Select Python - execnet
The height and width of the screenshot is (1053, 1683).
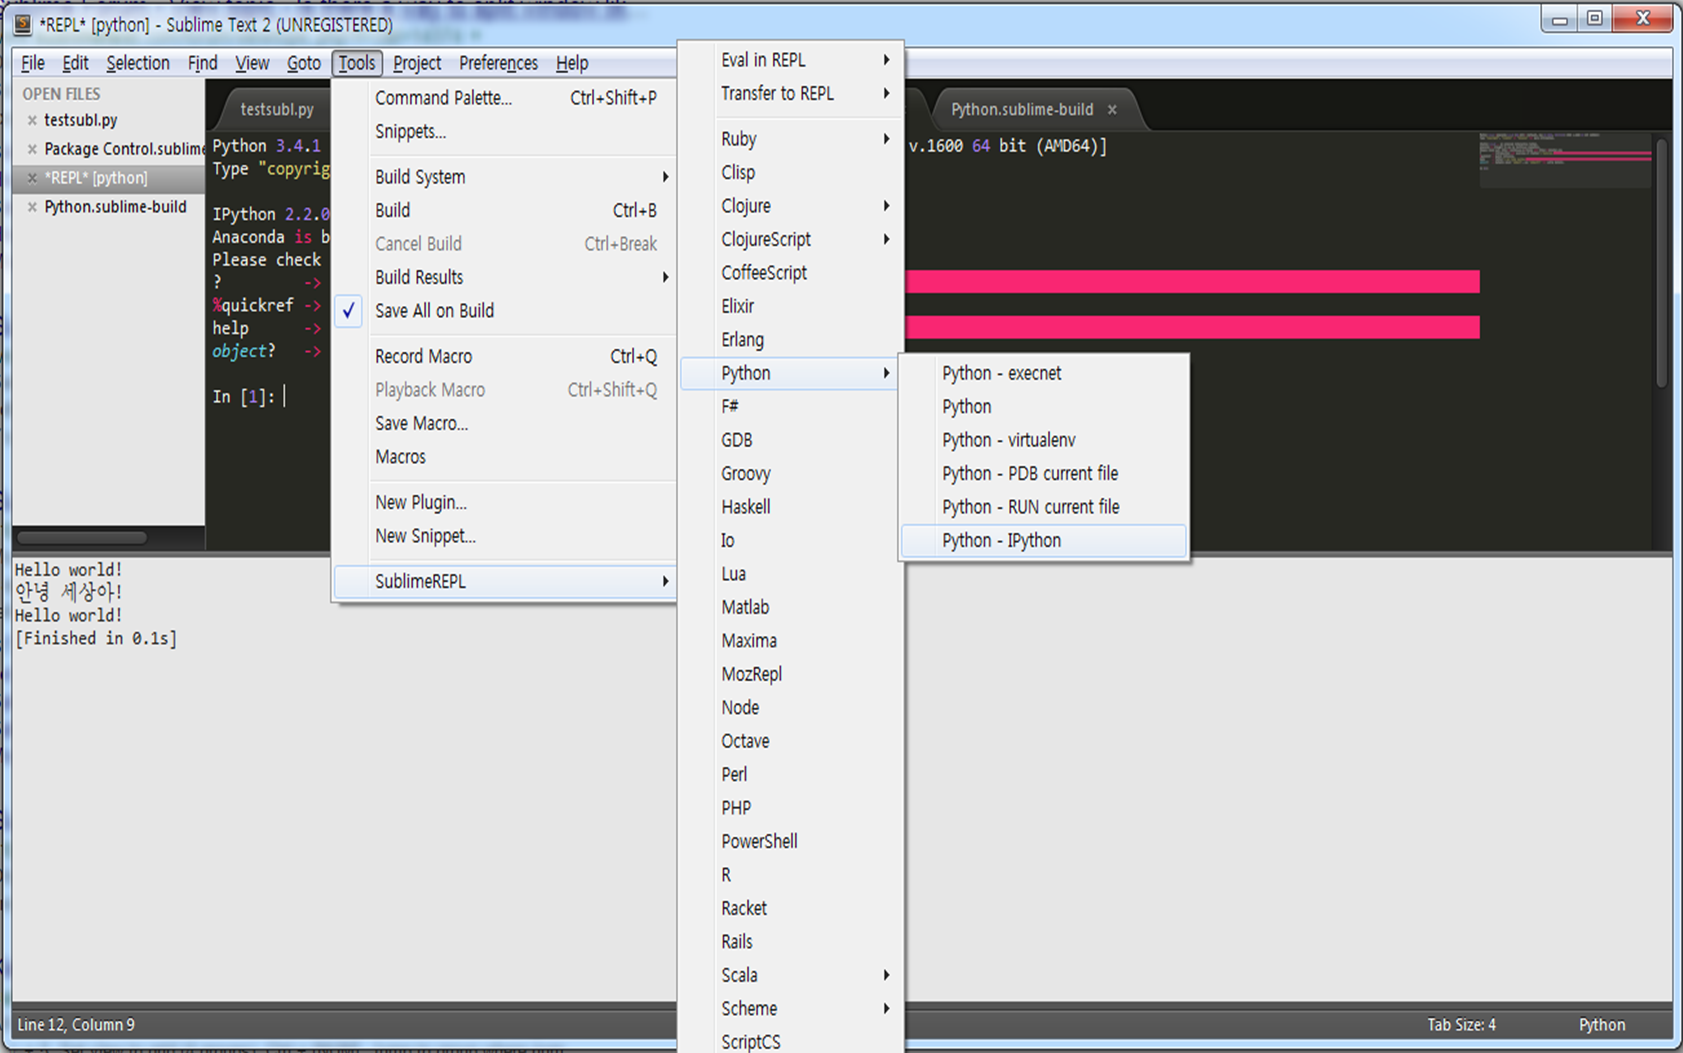click(x=1044, y=373)
